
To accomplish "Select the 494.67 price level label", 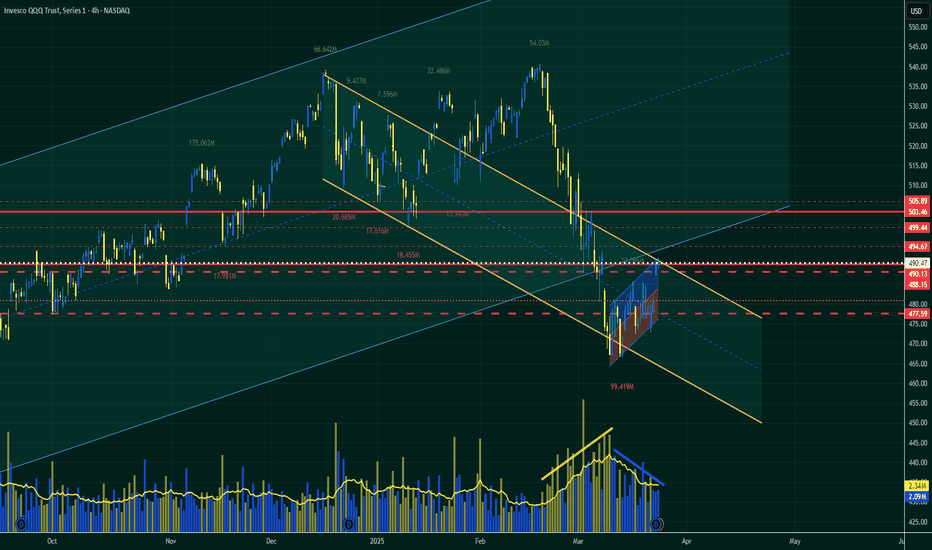I will tap(918, 247).
